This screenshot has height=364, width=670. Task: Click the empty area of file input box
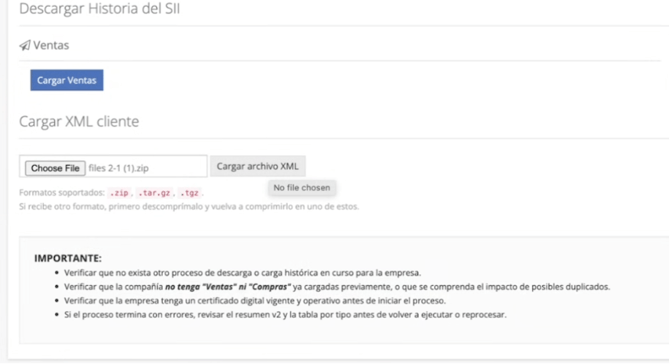click(177, 167)
